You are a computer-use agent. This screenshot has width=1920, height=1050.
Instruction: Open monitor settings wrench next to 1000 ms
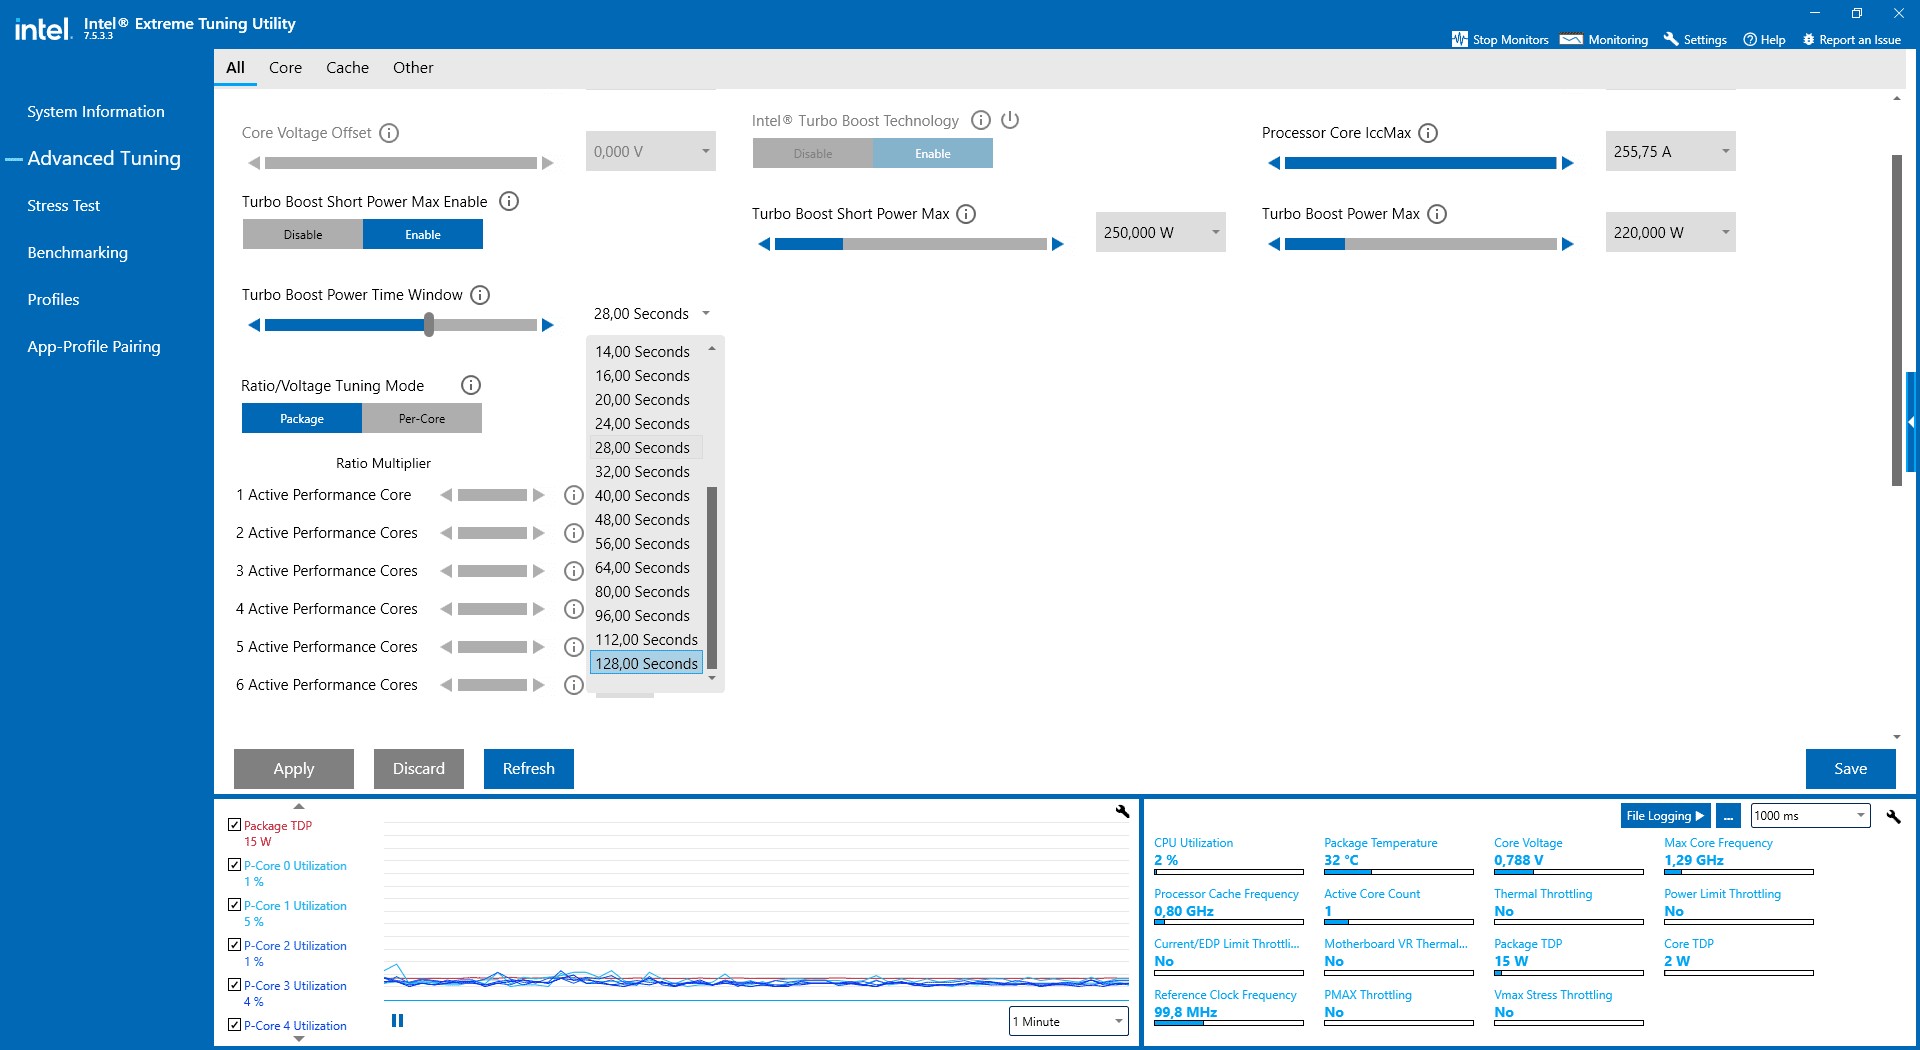tap(1893, 816)
